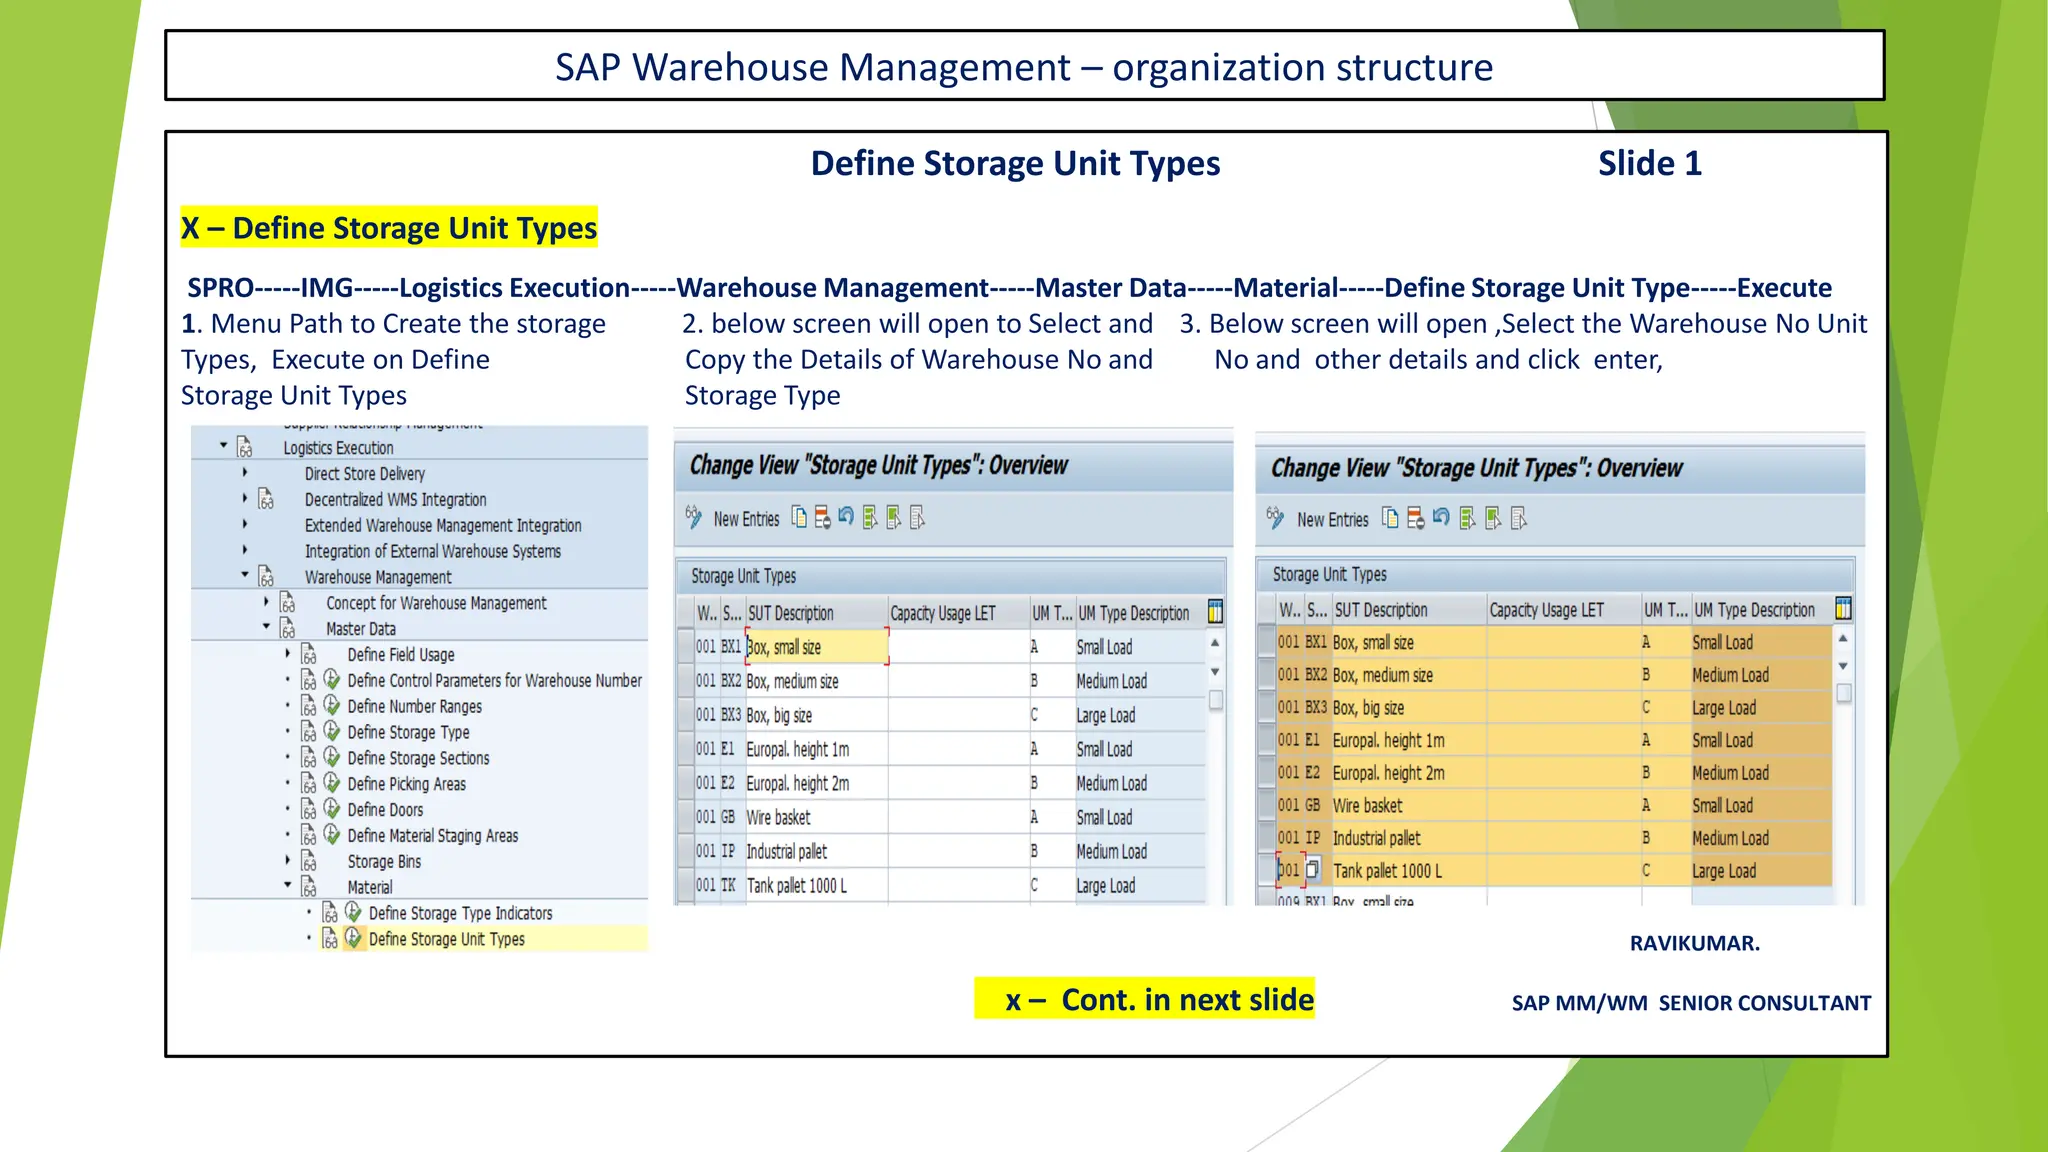2048x1152 pixels.
Task: Select Define Storage Unit Types tree entry
Action: pyautogui.click(x=446, y=939)
